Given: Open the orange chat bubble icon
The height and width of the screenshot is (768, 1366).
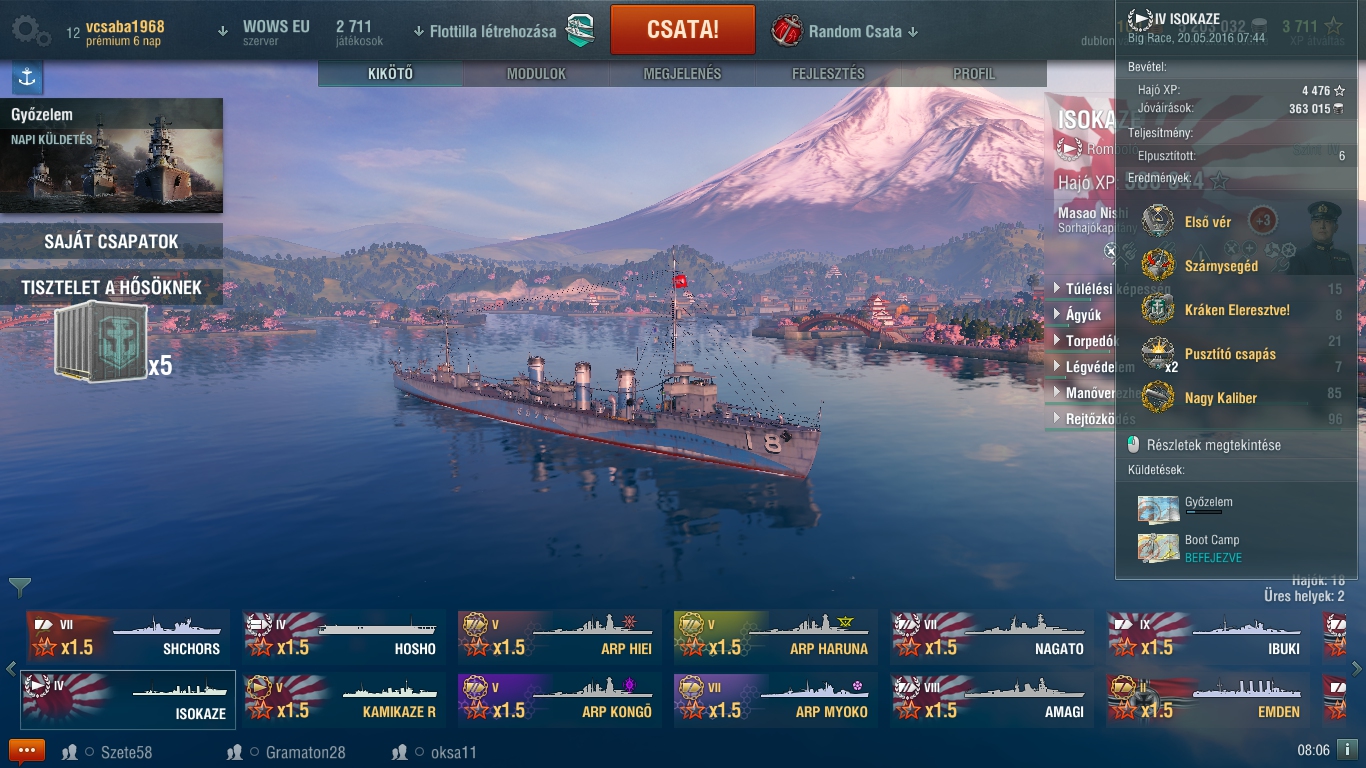Looking at the screenshot, I should (x=27, y=751).
